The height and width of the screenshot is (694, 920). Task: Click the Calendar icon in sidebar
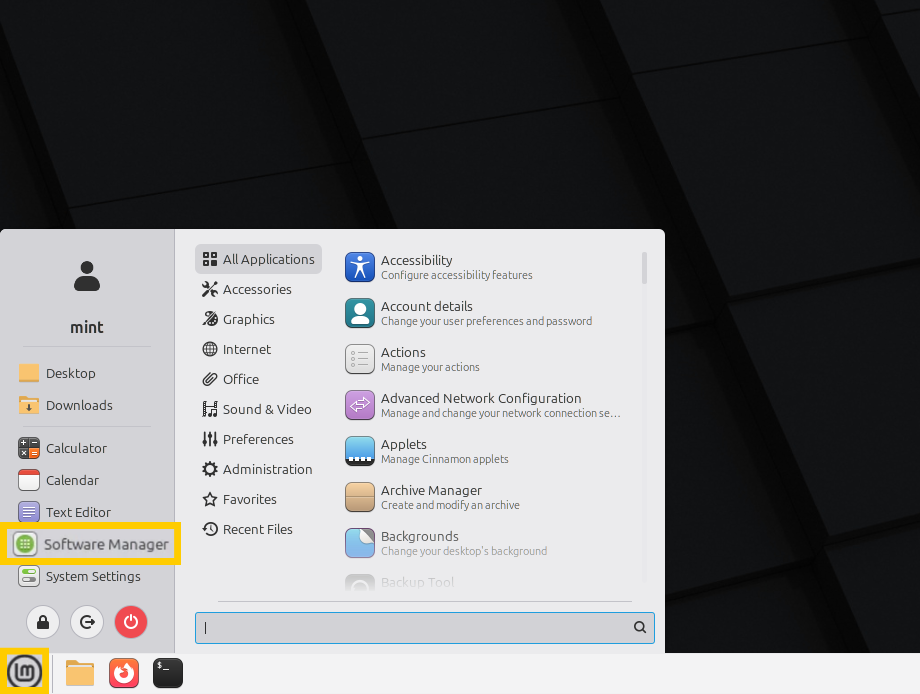point(29,480)
